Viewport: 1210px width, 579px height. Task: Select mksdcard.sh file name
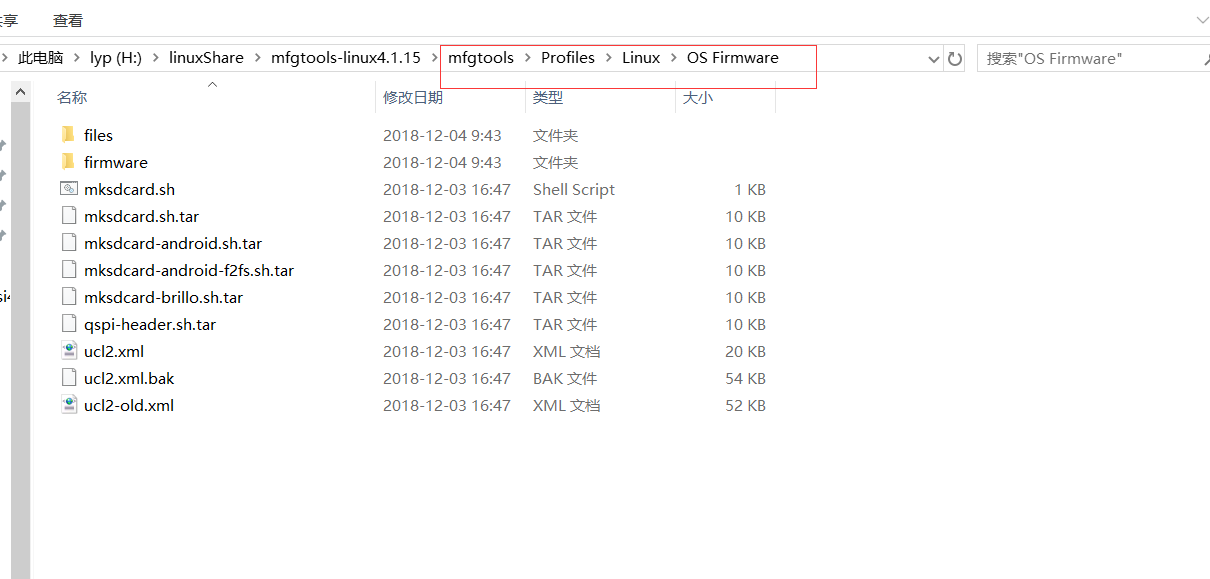(129, 189)
